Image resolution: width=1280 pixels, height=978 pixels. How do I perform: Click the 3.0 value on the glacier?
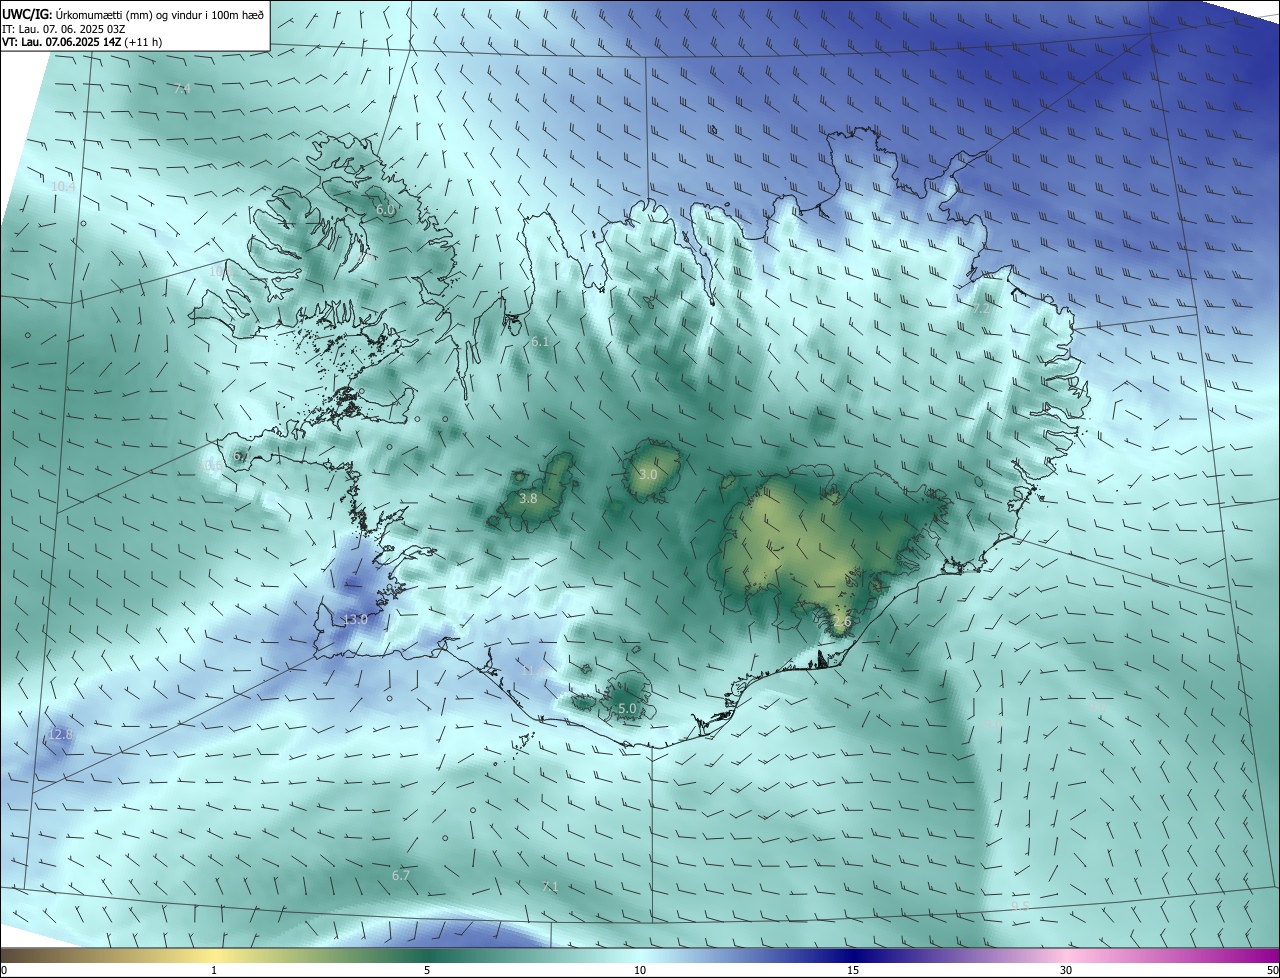648,474
